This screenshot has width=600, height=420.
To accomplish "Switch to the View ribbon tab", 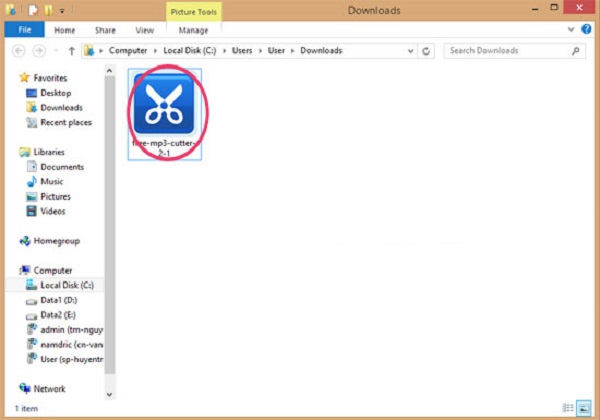I will 145,30.
